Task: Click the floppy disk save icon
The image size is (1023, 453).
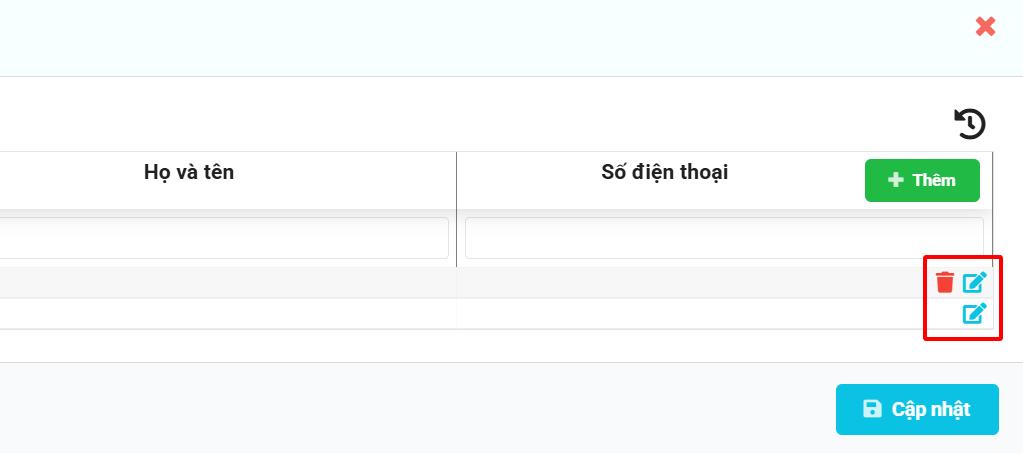Action: (872, 409)
